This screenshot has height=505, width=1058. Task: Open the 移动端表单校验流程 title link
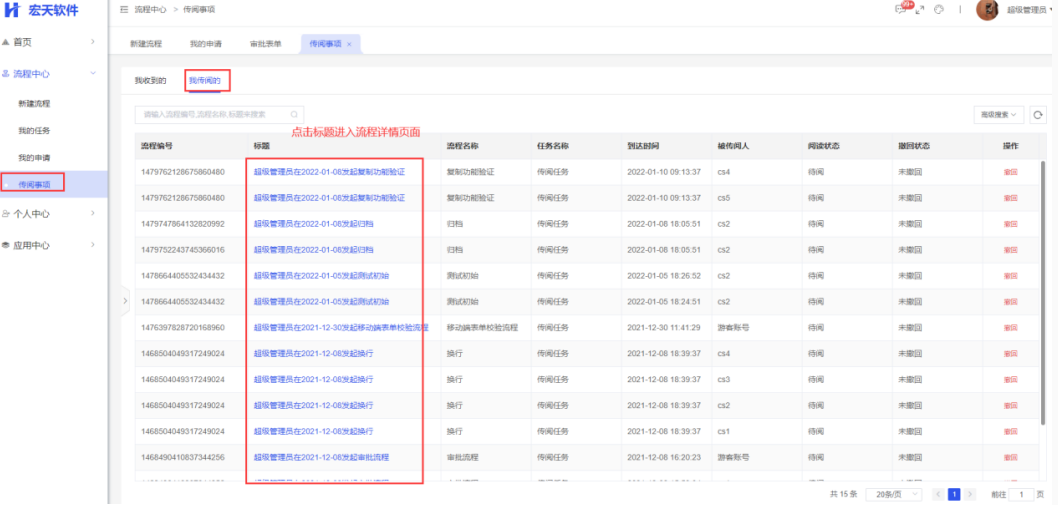pyautogui.click(x=340, y=328)
